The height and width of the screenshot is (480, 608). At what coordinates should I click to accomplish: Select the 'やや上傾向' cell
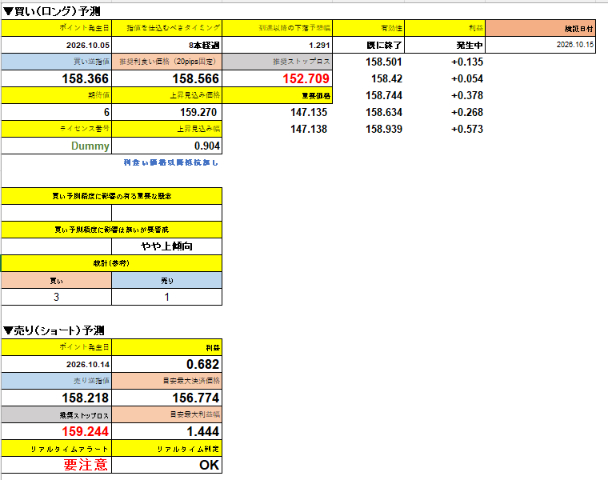167,246
